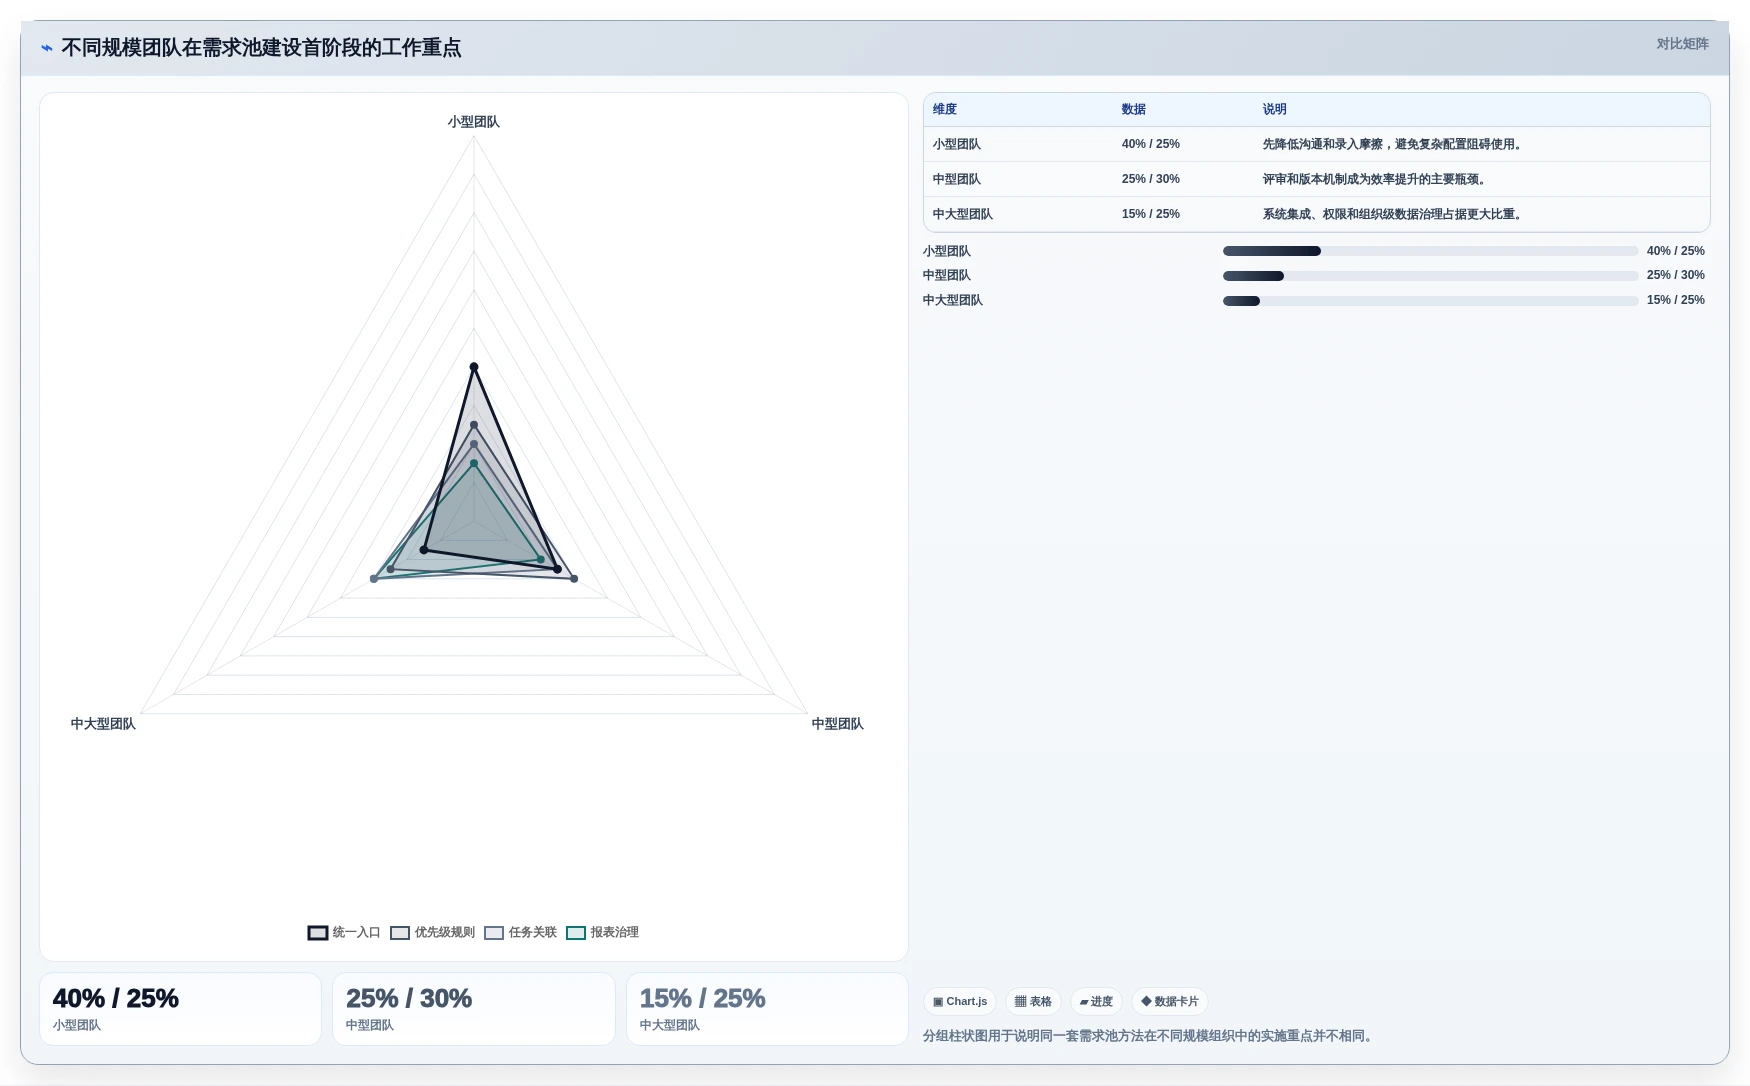Click the 40% / 25% table cell

click(1151, 144)
